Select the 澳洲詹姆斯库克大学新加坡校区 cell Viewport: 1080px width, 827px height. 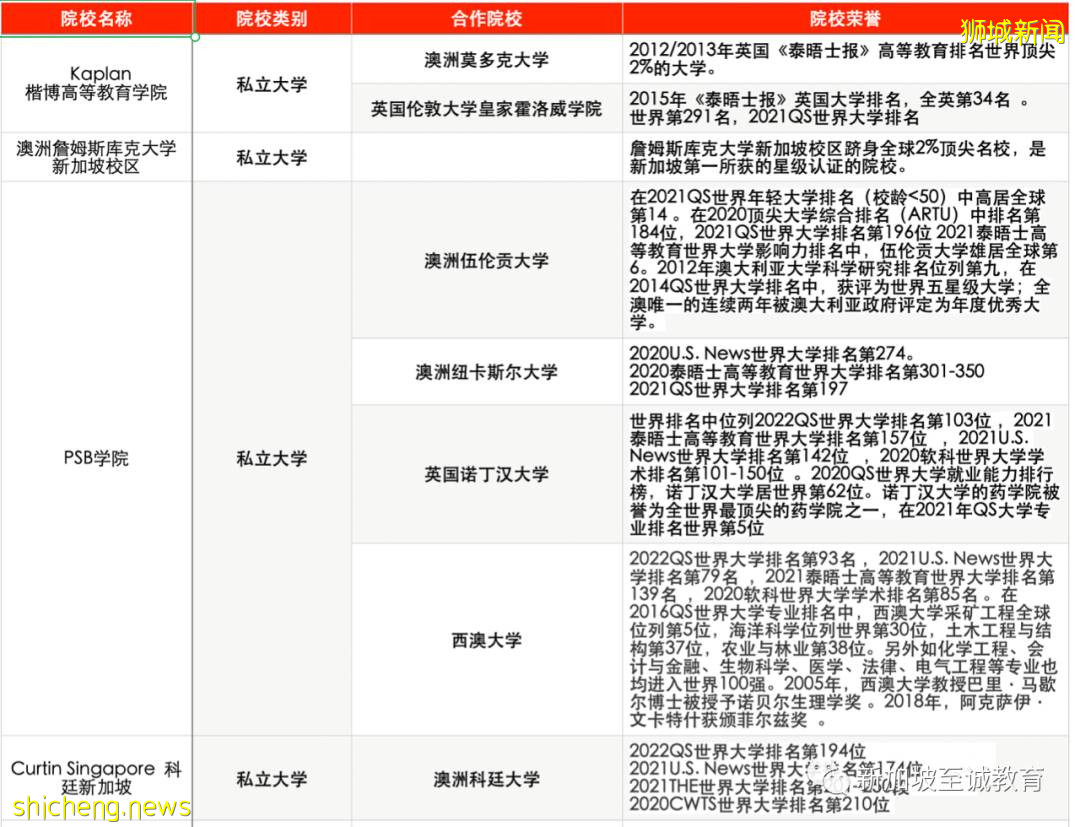pos(97,156)
